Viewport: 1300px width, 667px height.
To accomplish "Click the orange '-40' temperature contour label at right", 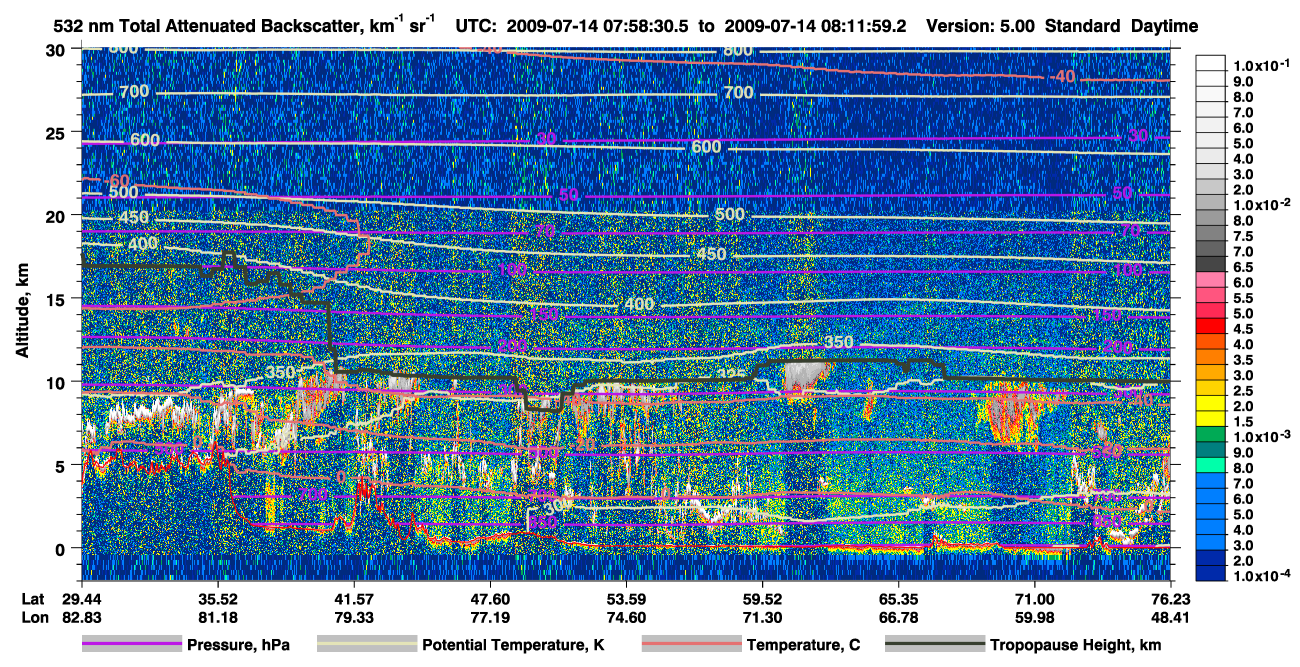I will tap(1063, 78).
